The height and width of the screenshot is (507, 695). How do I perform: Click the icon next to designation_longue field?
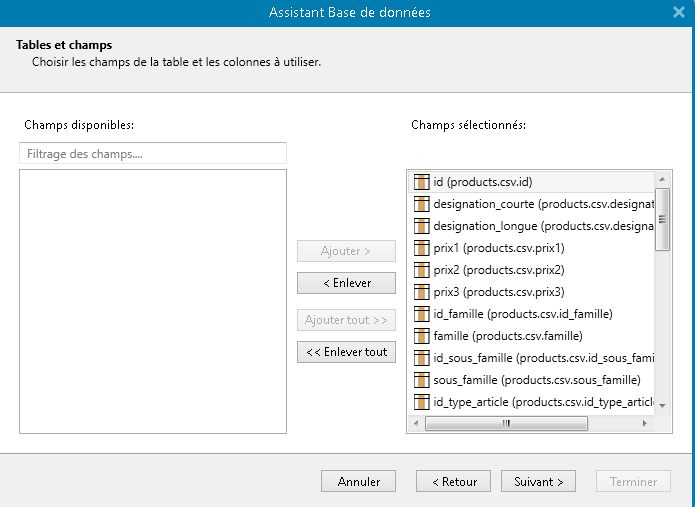[421, 226]
